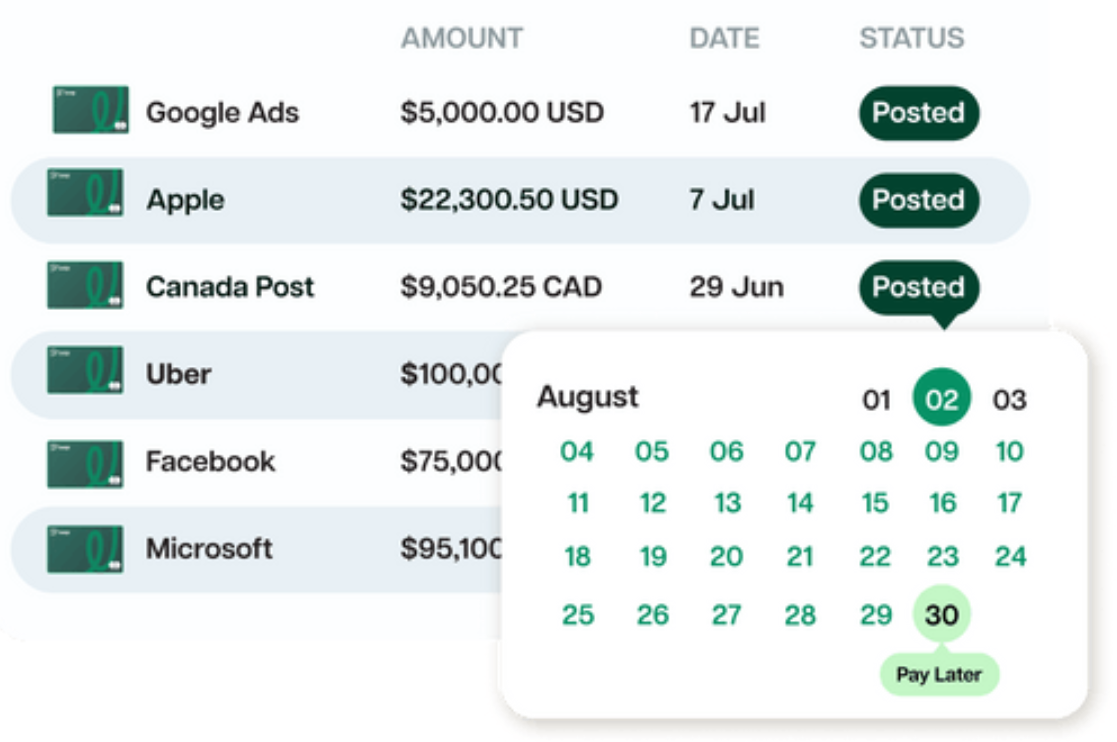Select August 30 on the calendar
The image size is (1117, 742).
point(941,615)
